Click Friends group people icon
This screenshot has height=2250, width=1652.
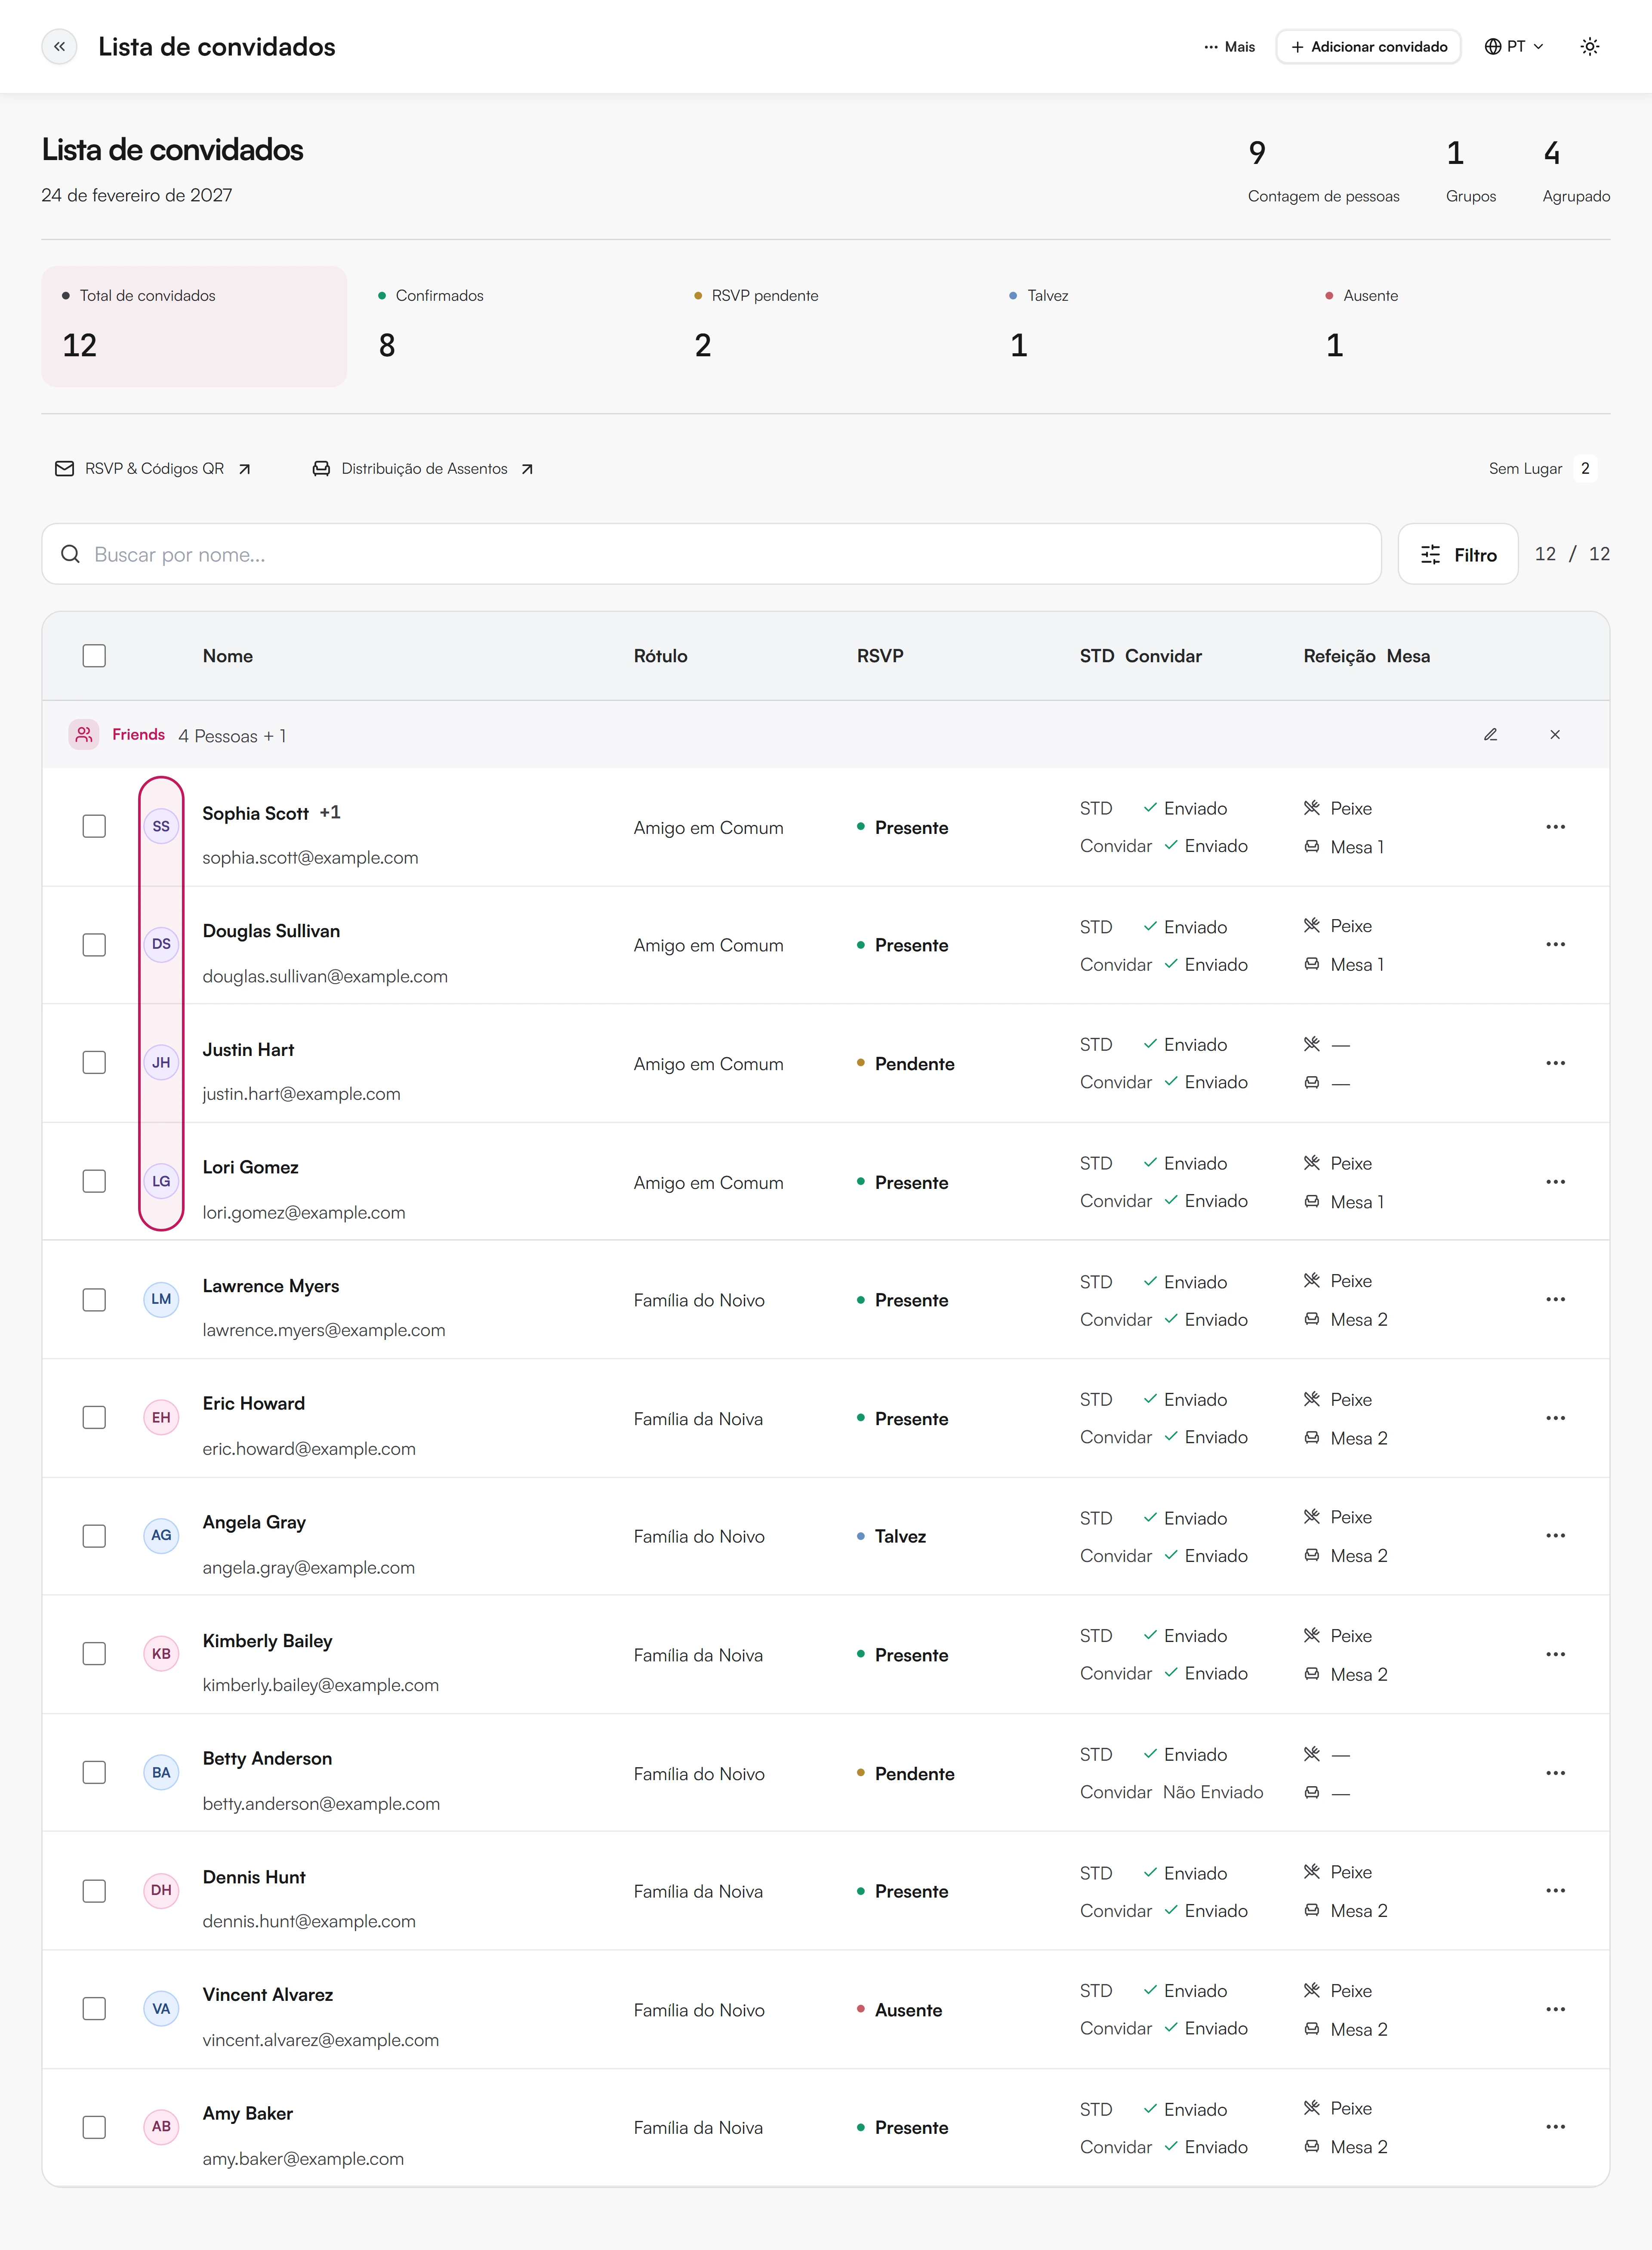[84, 734]
